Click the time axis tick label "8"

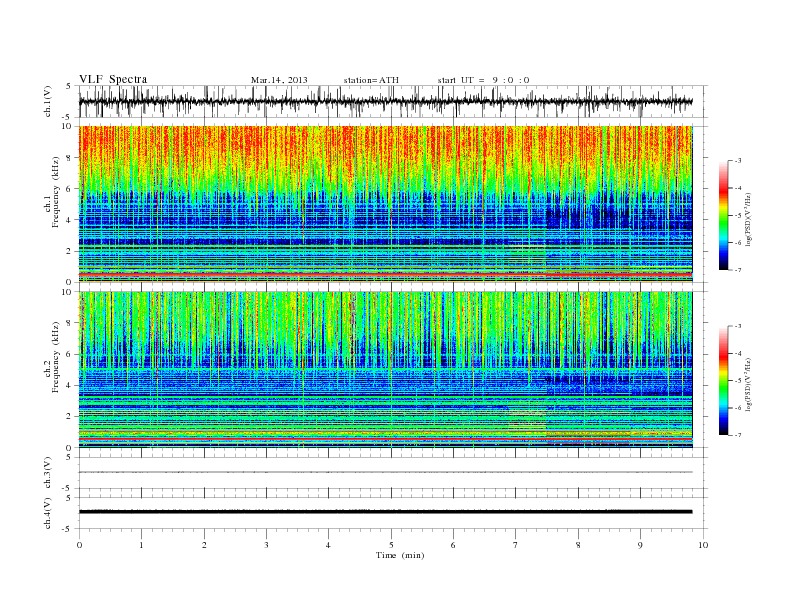(x=578, y=545)
